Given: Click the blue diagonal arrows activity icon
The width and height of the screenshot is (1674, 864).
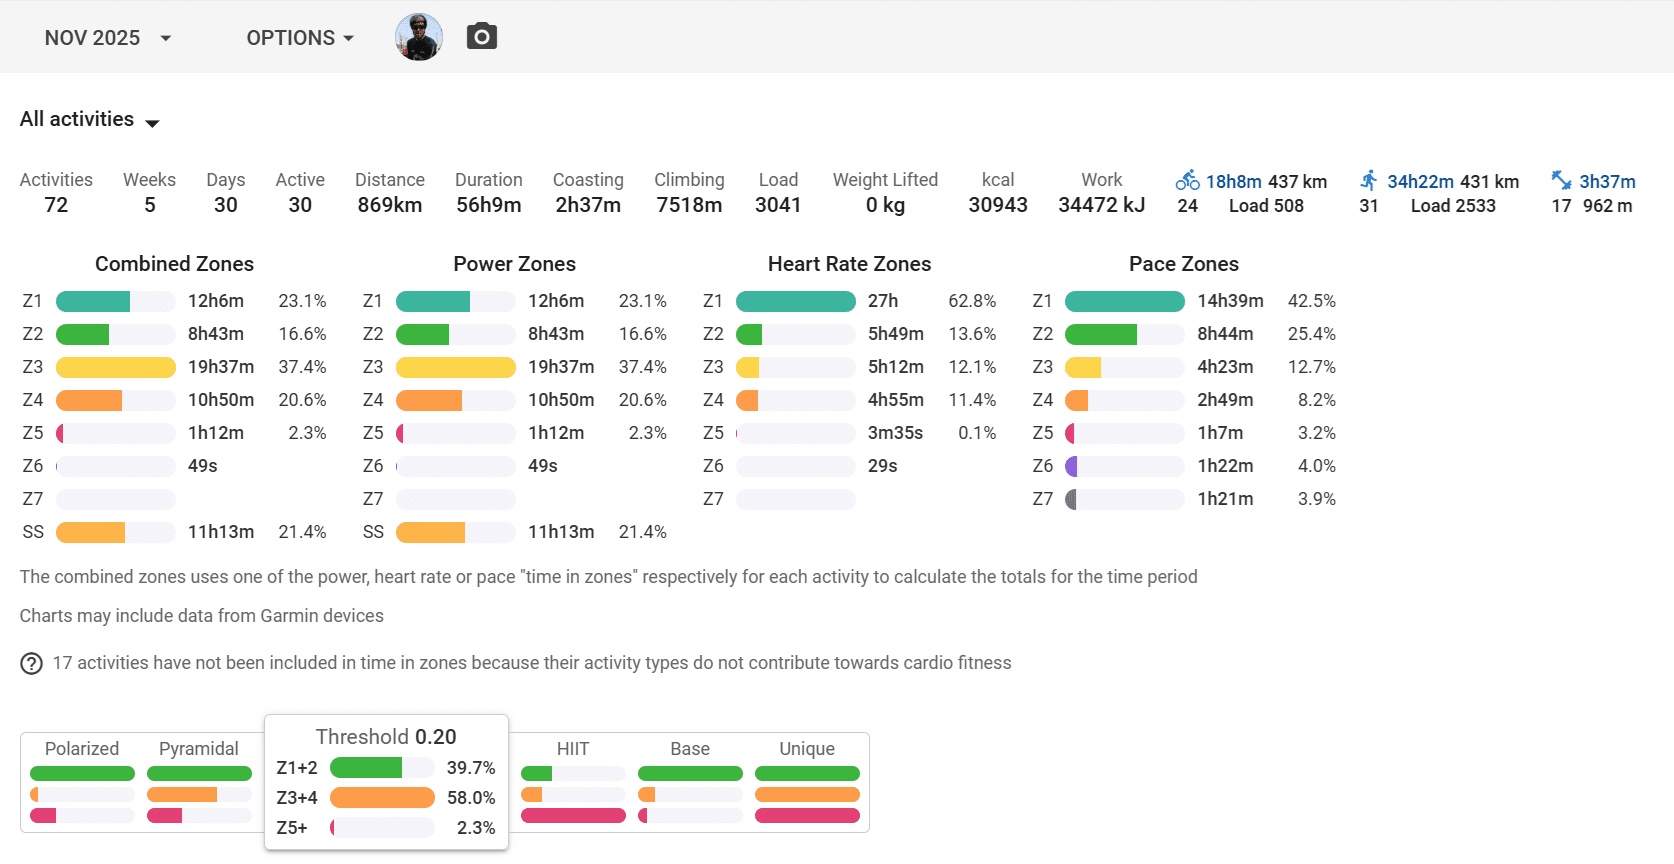Looking at the screenshot, I should click(x=1561, y=181).
